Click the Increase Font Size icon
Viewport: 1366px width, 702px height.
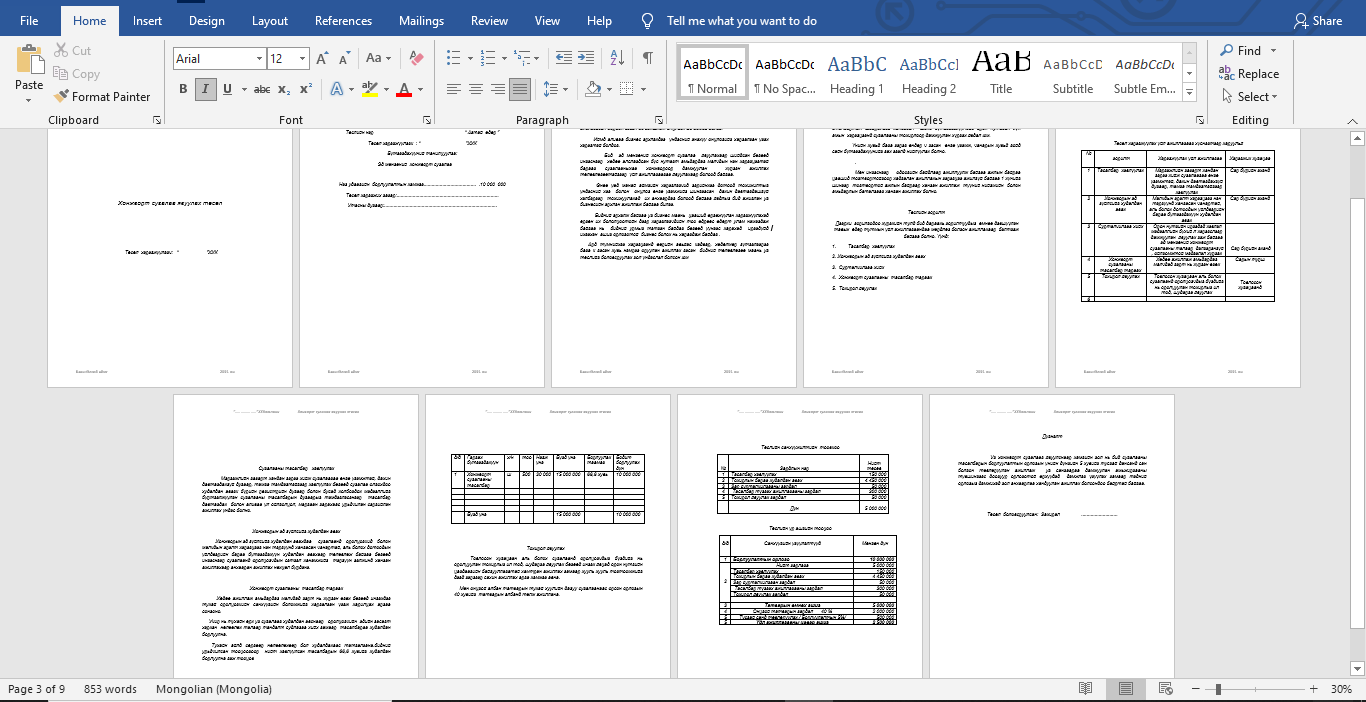coord(322,59)
